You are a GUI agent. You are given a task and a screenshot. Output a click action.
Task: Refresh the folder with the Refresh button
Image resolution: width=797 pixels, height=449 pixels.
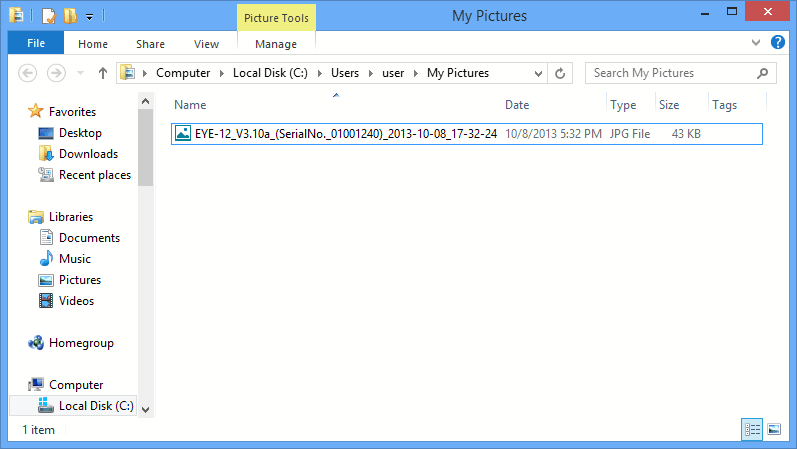click(x=560, y=74)
